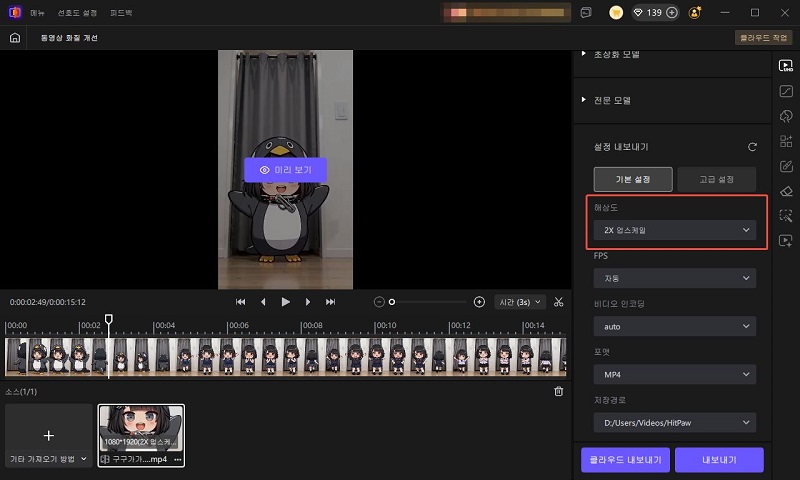The image size is (800, 480).
Task: Open the task list icon in title bar
Action: pyautogui.click(x=586, y=13)
